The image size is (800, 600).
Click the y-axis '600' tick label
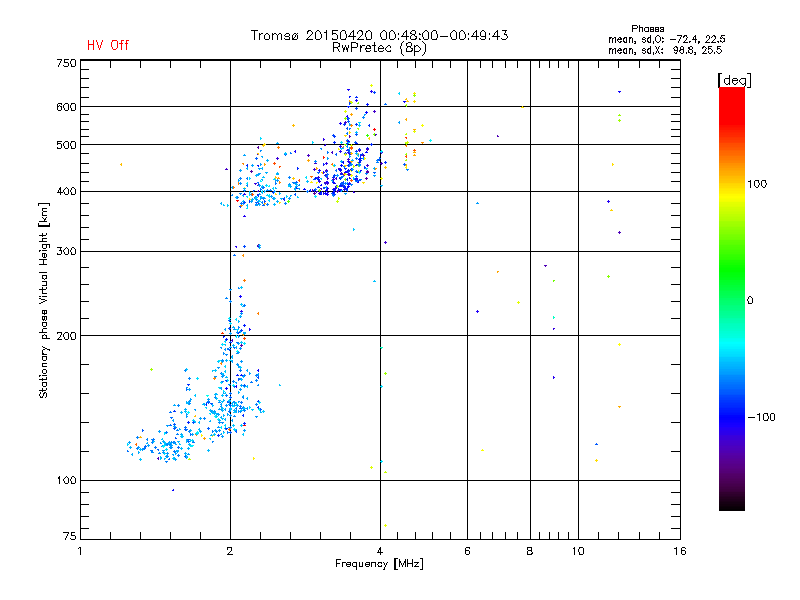click(66, 107)
